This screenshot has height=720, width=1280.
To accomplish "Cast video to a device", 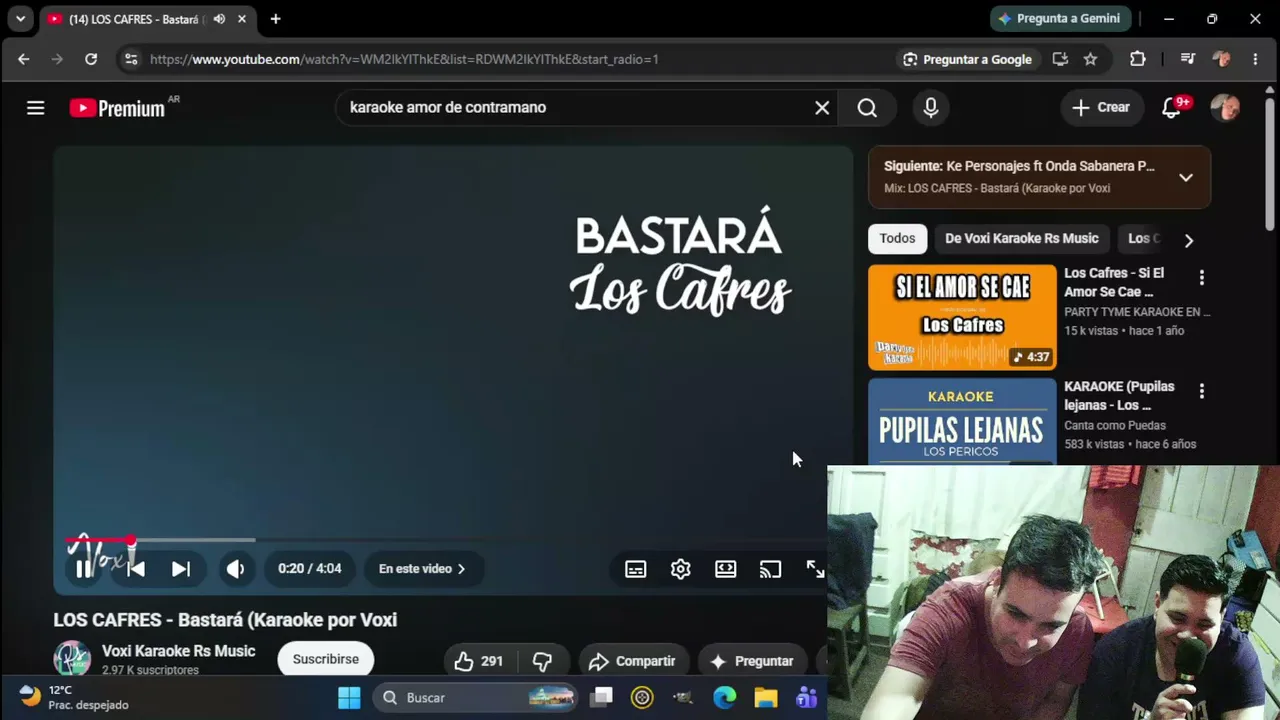I will click(770, 569).
